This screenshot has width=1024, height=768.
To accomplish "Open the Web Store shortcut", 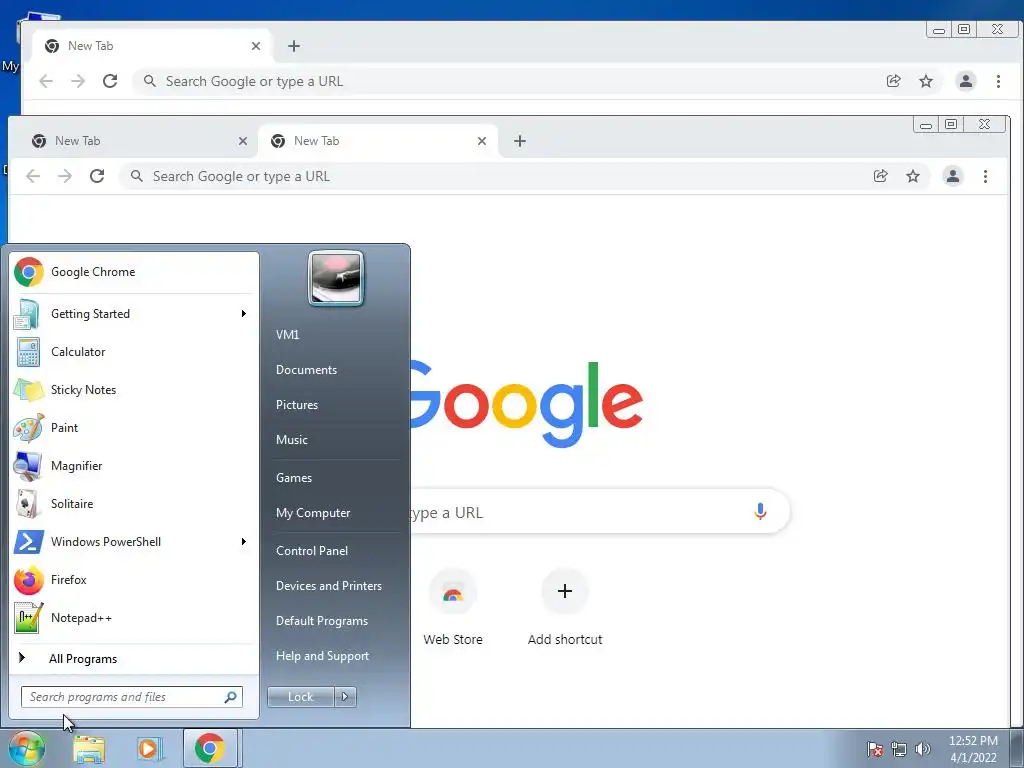I will pyautogui.click(x=453, y=607).
